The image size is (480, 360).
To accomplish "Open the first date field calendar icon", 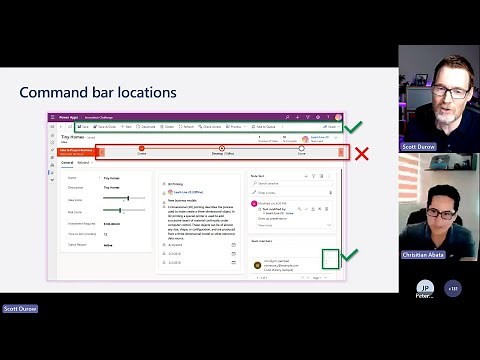I will [234, 245].
